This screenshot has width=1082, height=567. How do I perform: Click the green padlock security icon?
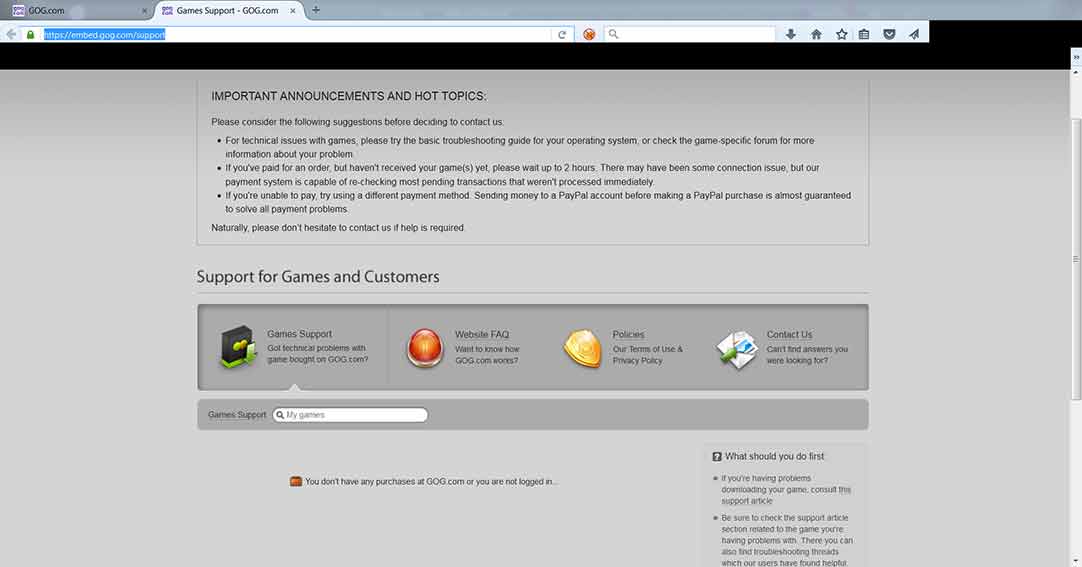30,34
